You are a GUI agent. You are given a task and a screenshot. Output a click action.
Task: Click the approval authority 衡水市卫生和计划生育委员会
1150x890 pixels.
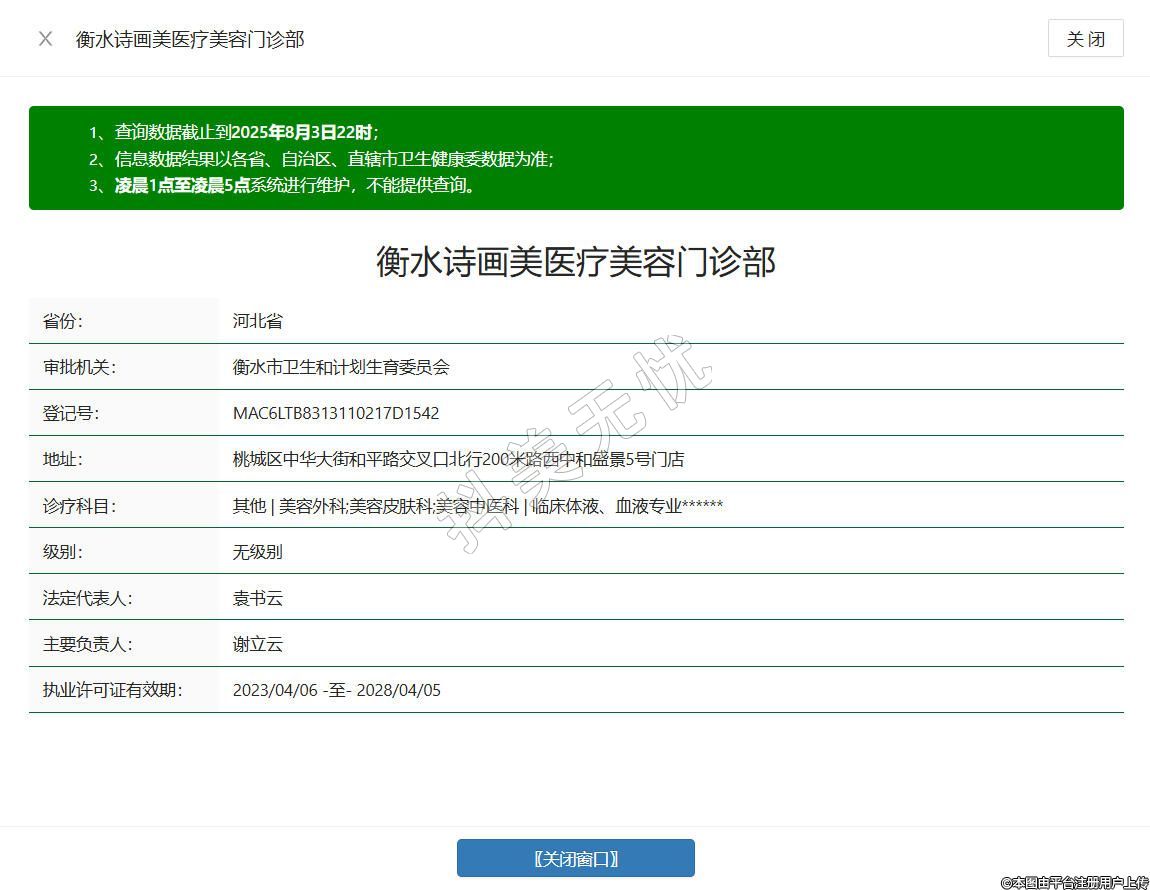tap(341, 367)
